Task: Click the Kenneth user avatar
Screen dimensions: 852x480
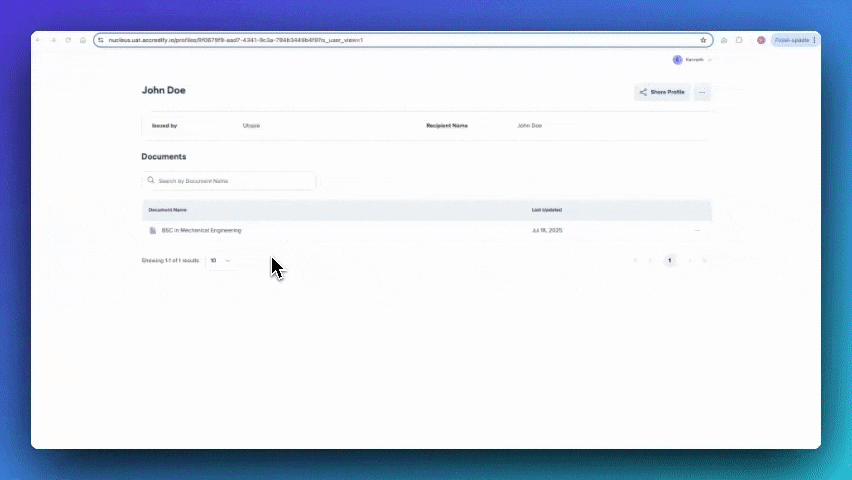Action: click(x=678, y=60)
